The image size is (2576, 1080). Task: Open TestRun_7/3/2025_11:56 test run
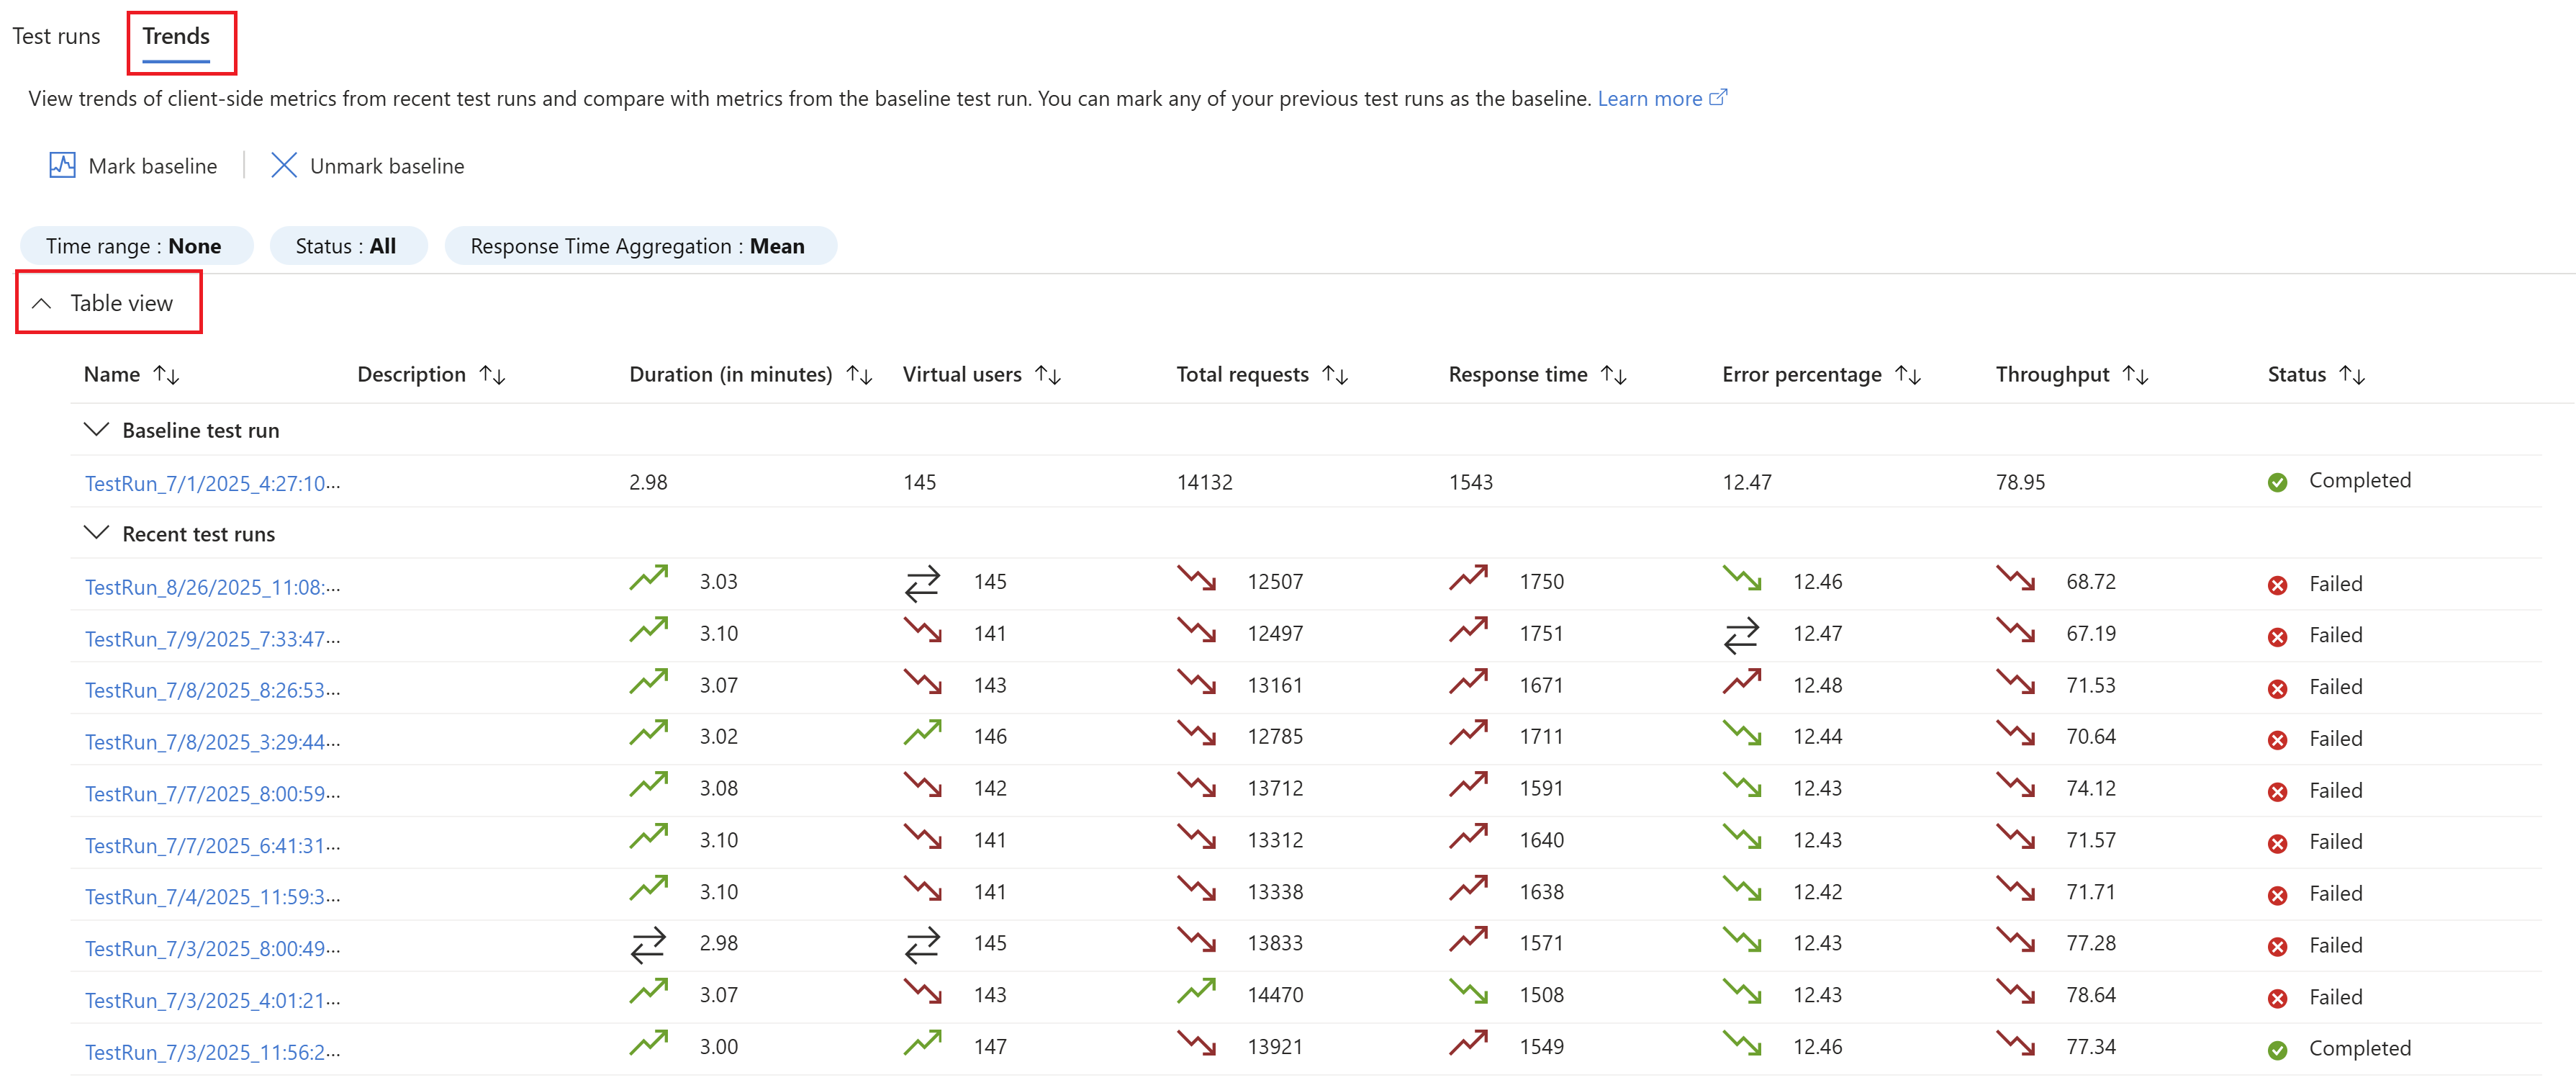212,1052
